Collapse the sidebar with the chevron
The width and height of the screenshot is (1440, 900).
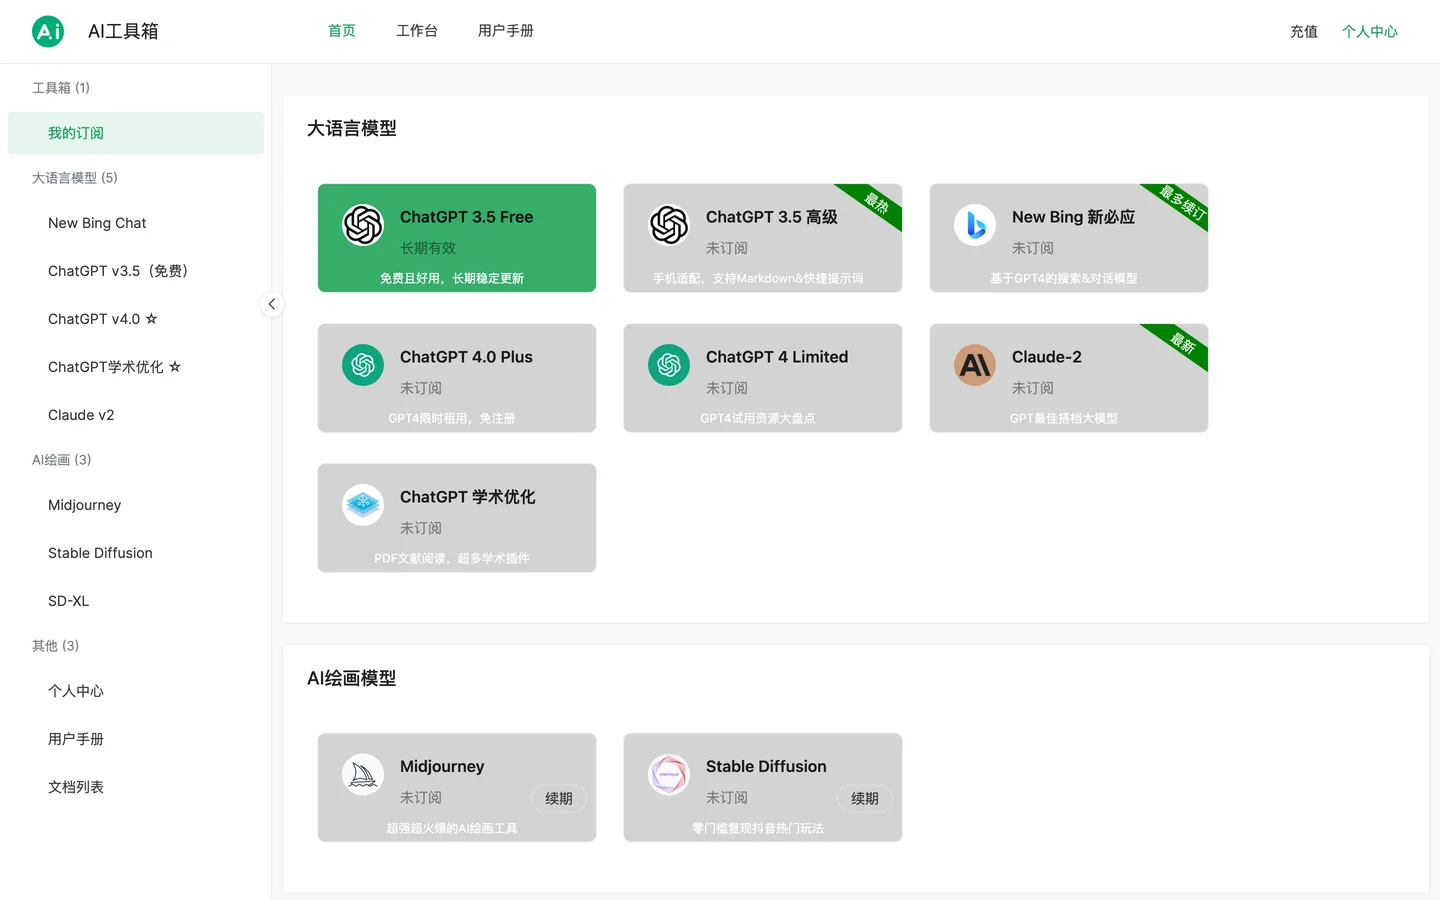272,304
